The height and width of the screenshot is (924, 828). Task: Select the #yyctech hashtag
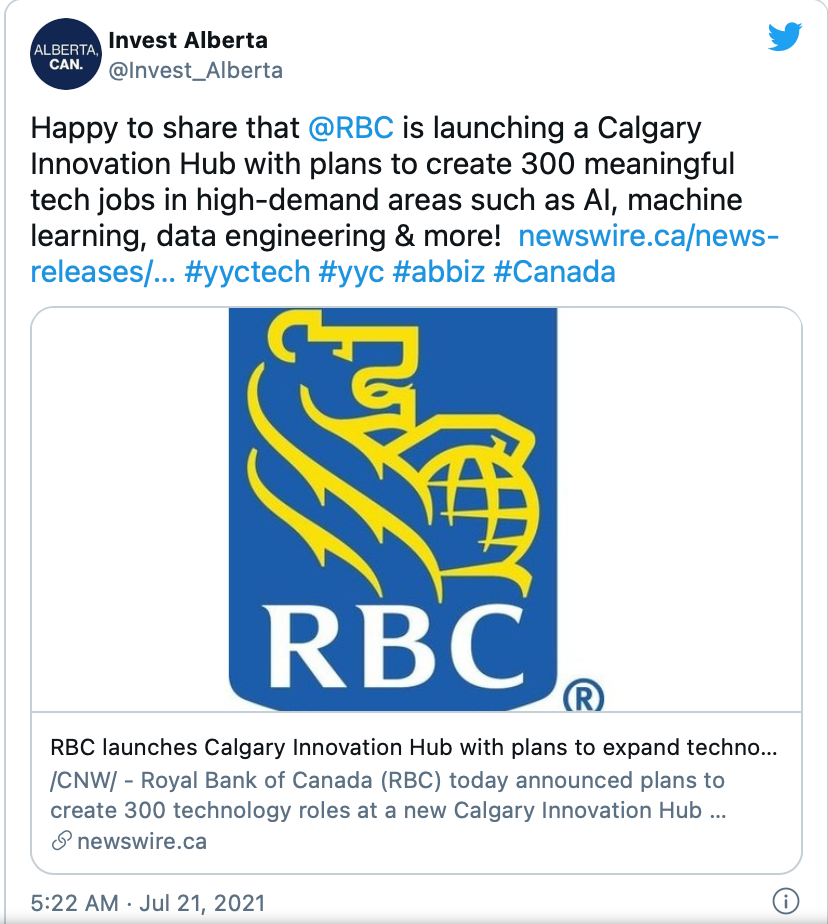(x=248, y=272)
